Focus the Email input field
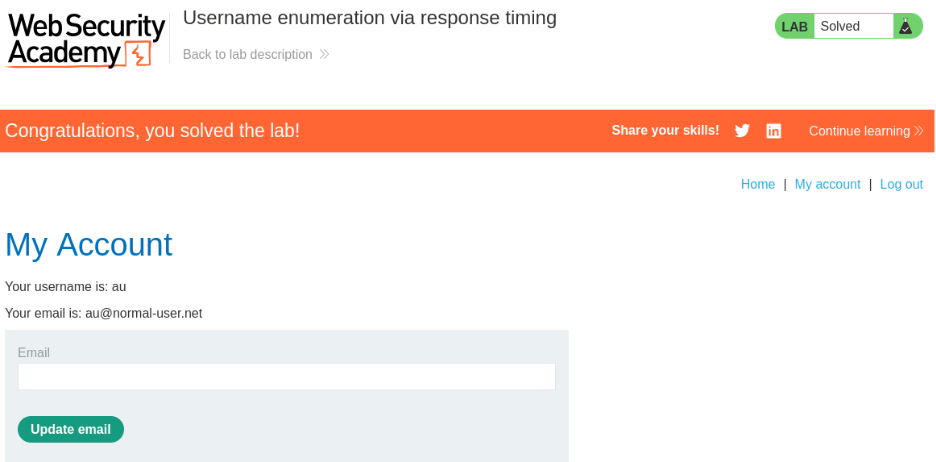Screen dimensions: 936x462 (x=286, y=377)
